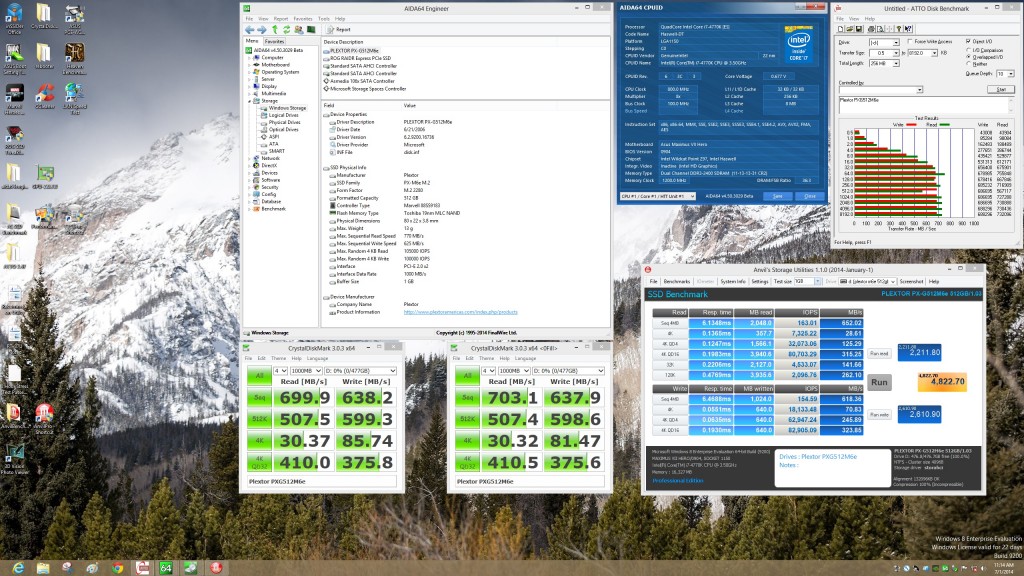Switch to Anvil's Storage Utilities red taskbar icon

pyautogui.click(x=216, y=568)
